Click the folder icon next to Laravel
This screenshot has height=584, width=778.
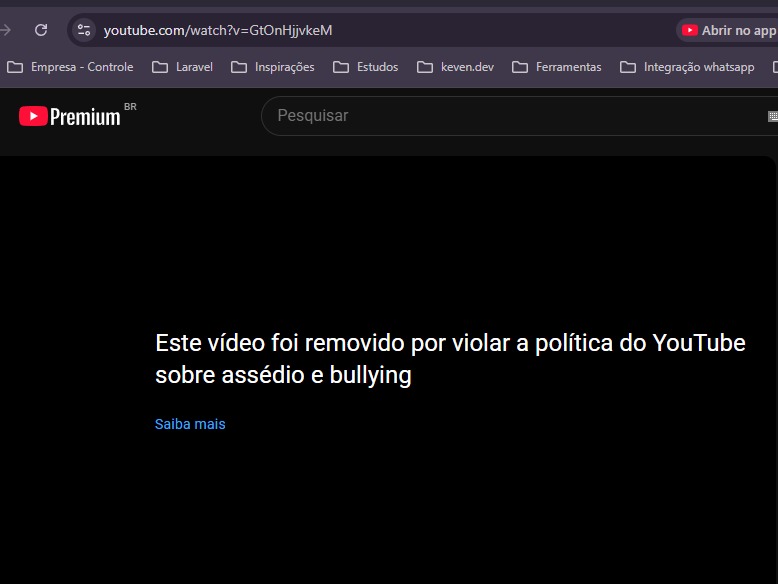click(x=160, y=67)
